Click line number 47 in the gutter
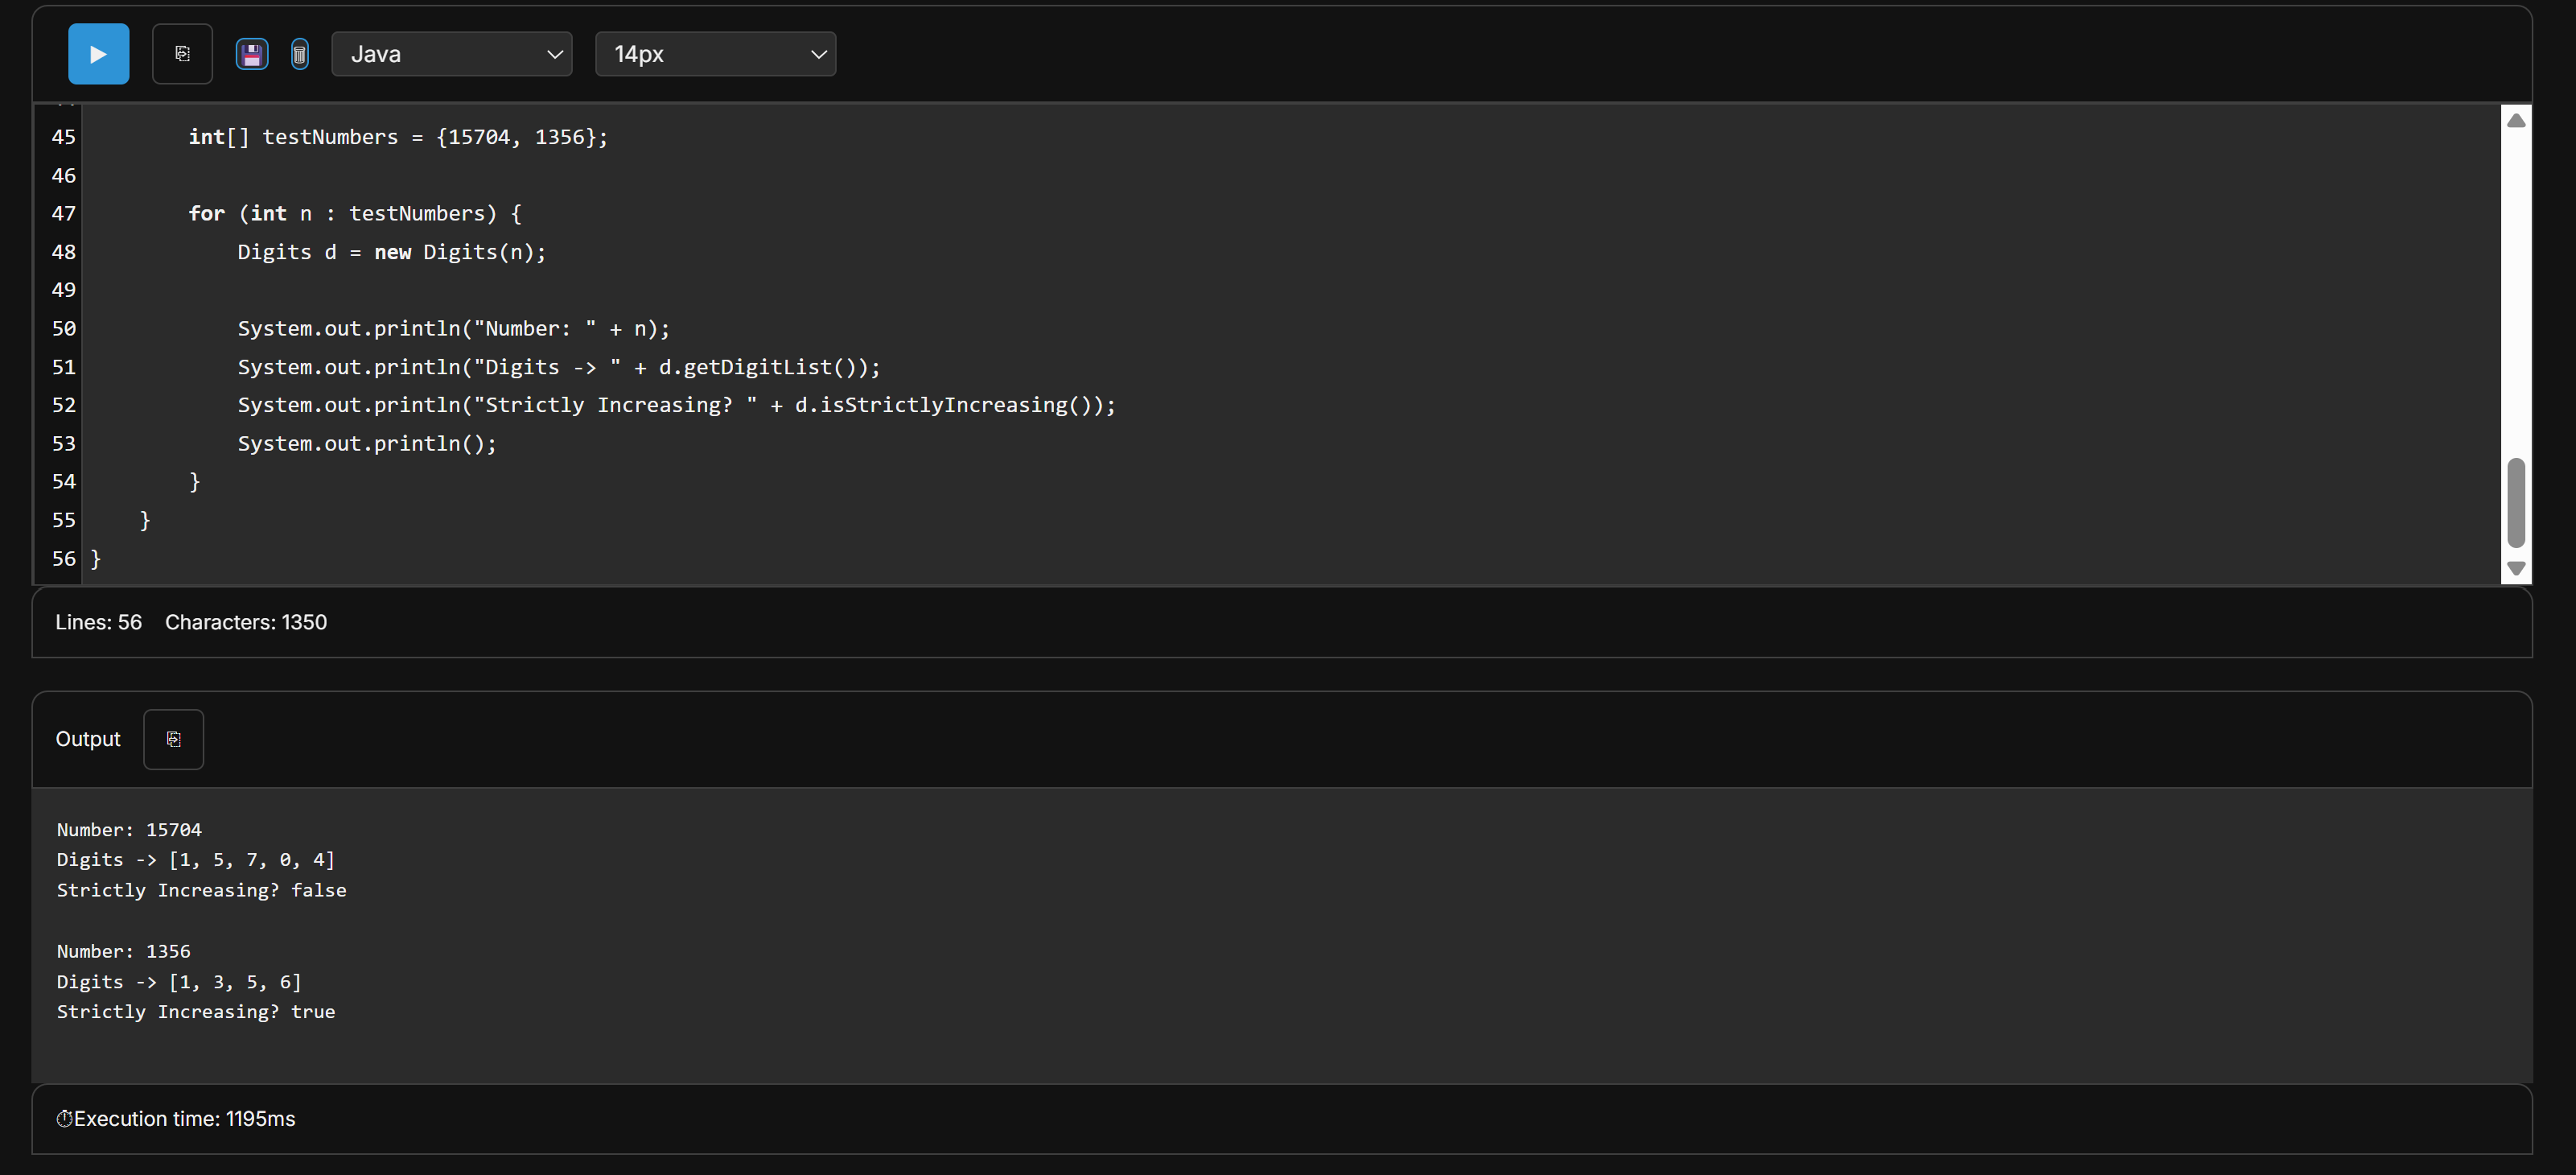This screenshot has width=2576, height=1175. coord(63,214)
